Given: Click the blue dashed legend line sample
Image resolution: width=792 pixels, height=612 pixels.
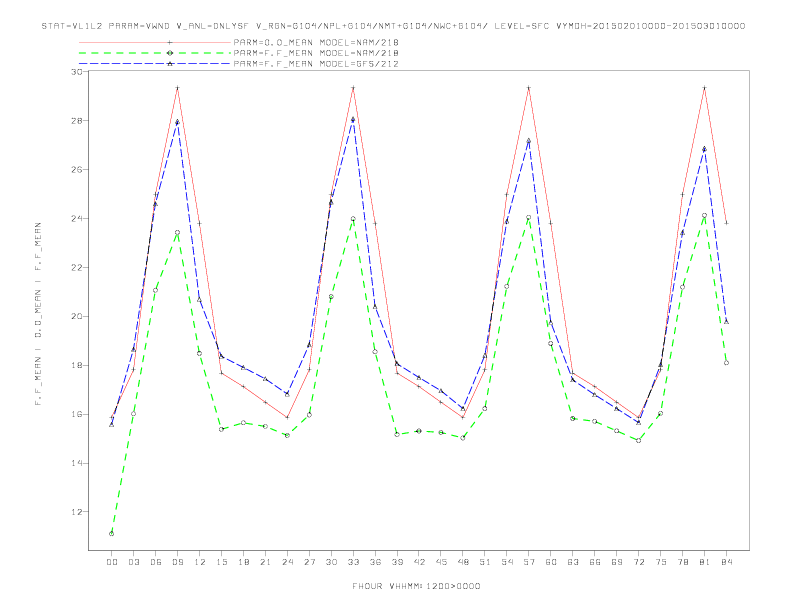Looking at the screenshot, I should pos(155,64).
